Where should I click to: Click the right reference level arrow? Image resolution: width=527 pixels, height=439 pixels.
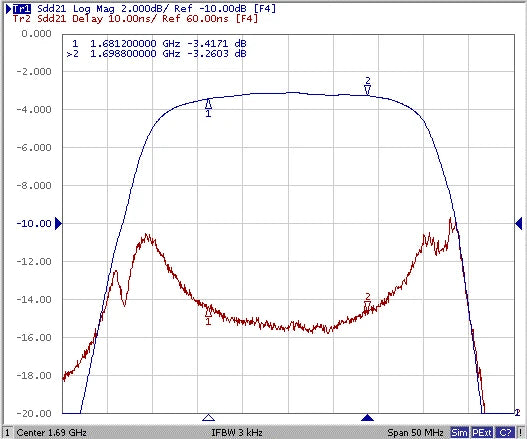(519, 223)
